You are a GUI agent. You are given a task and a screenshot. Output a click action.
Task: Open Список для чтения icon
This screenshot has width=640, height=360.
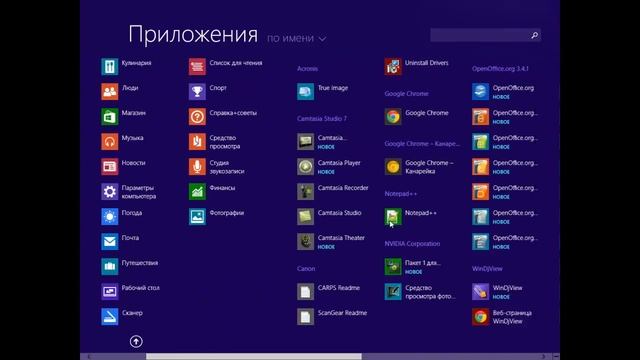[197, 67]
